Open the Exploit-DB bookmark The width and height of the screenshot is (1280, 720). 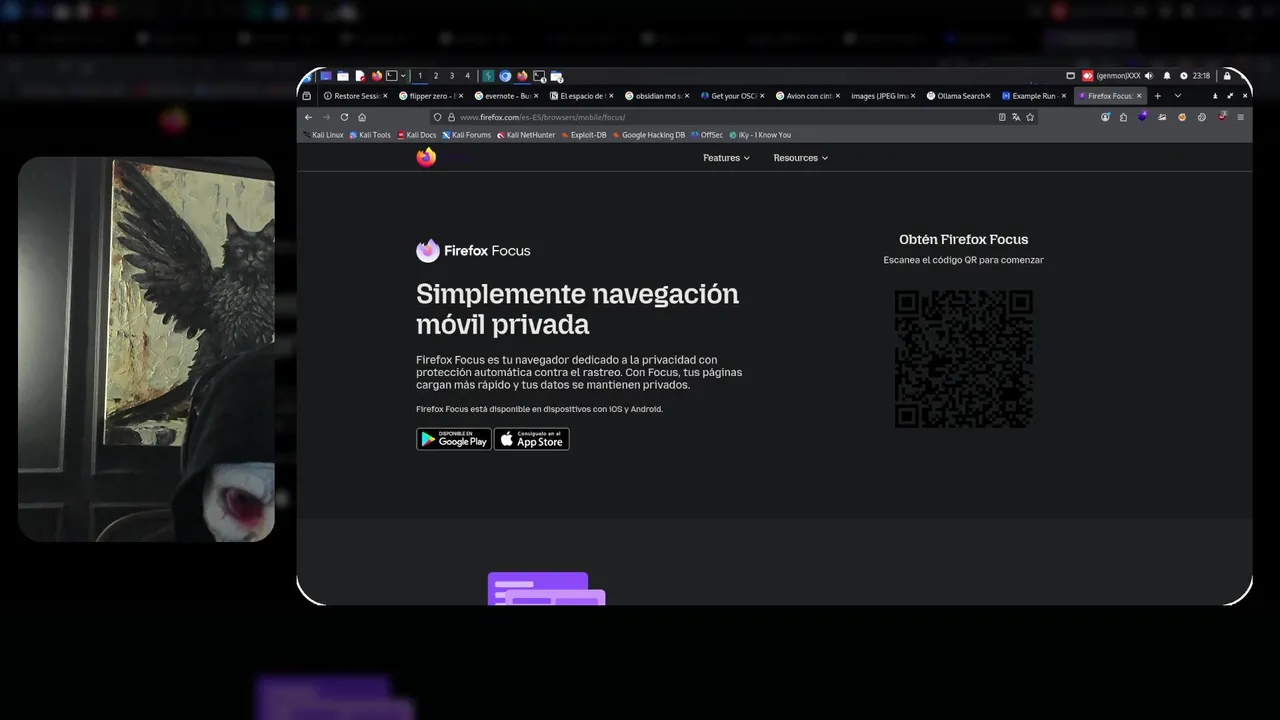coord(584,135)
